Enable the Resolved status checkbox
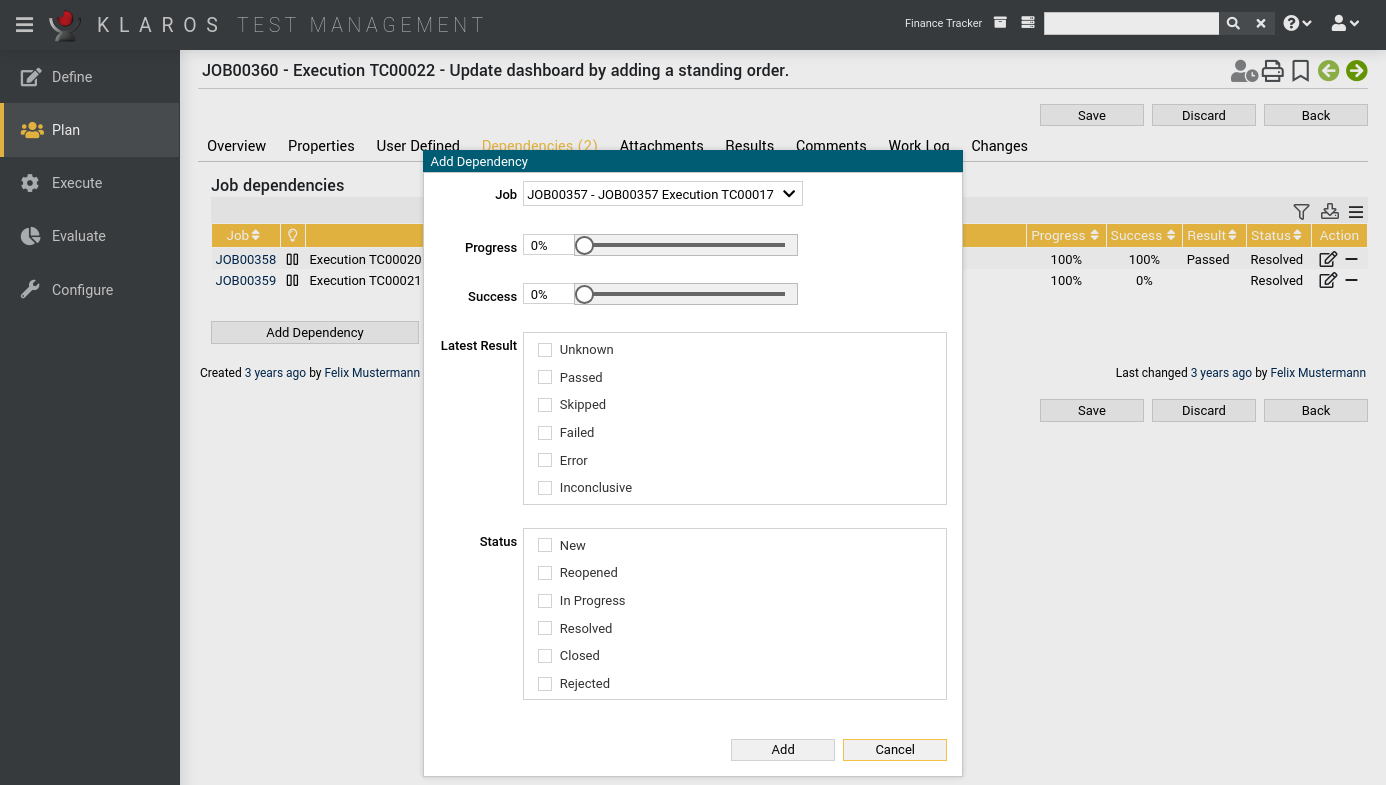This screenshot has height=785, width=1386. click(x=545, y=628)
